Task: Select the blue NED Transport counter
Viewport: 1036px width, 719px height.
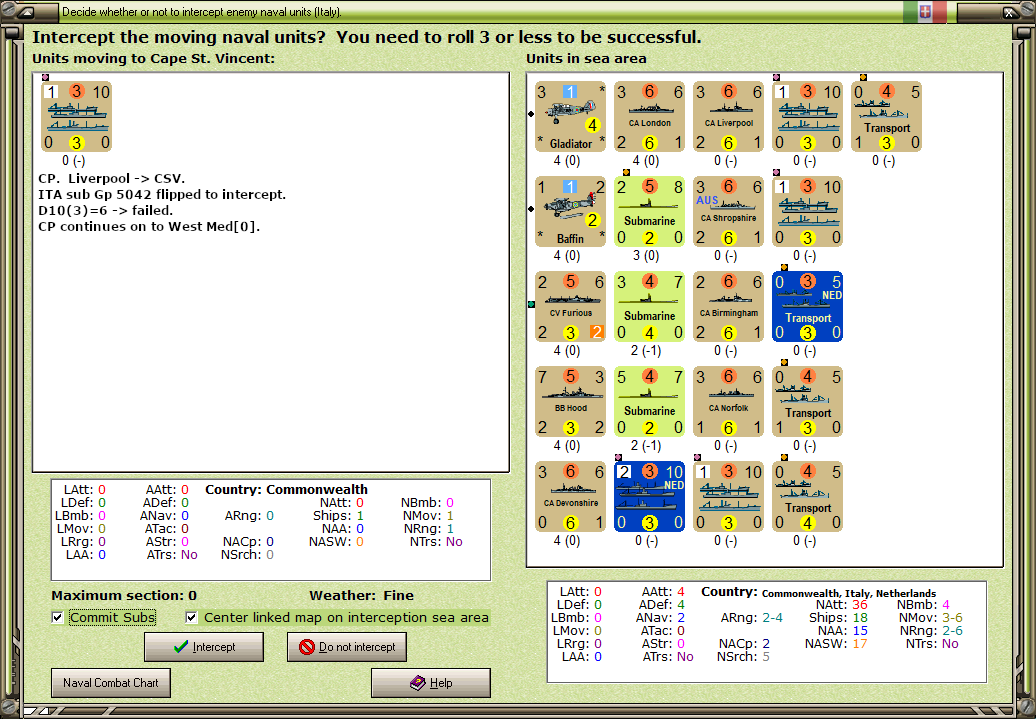Action: (807, 307)
